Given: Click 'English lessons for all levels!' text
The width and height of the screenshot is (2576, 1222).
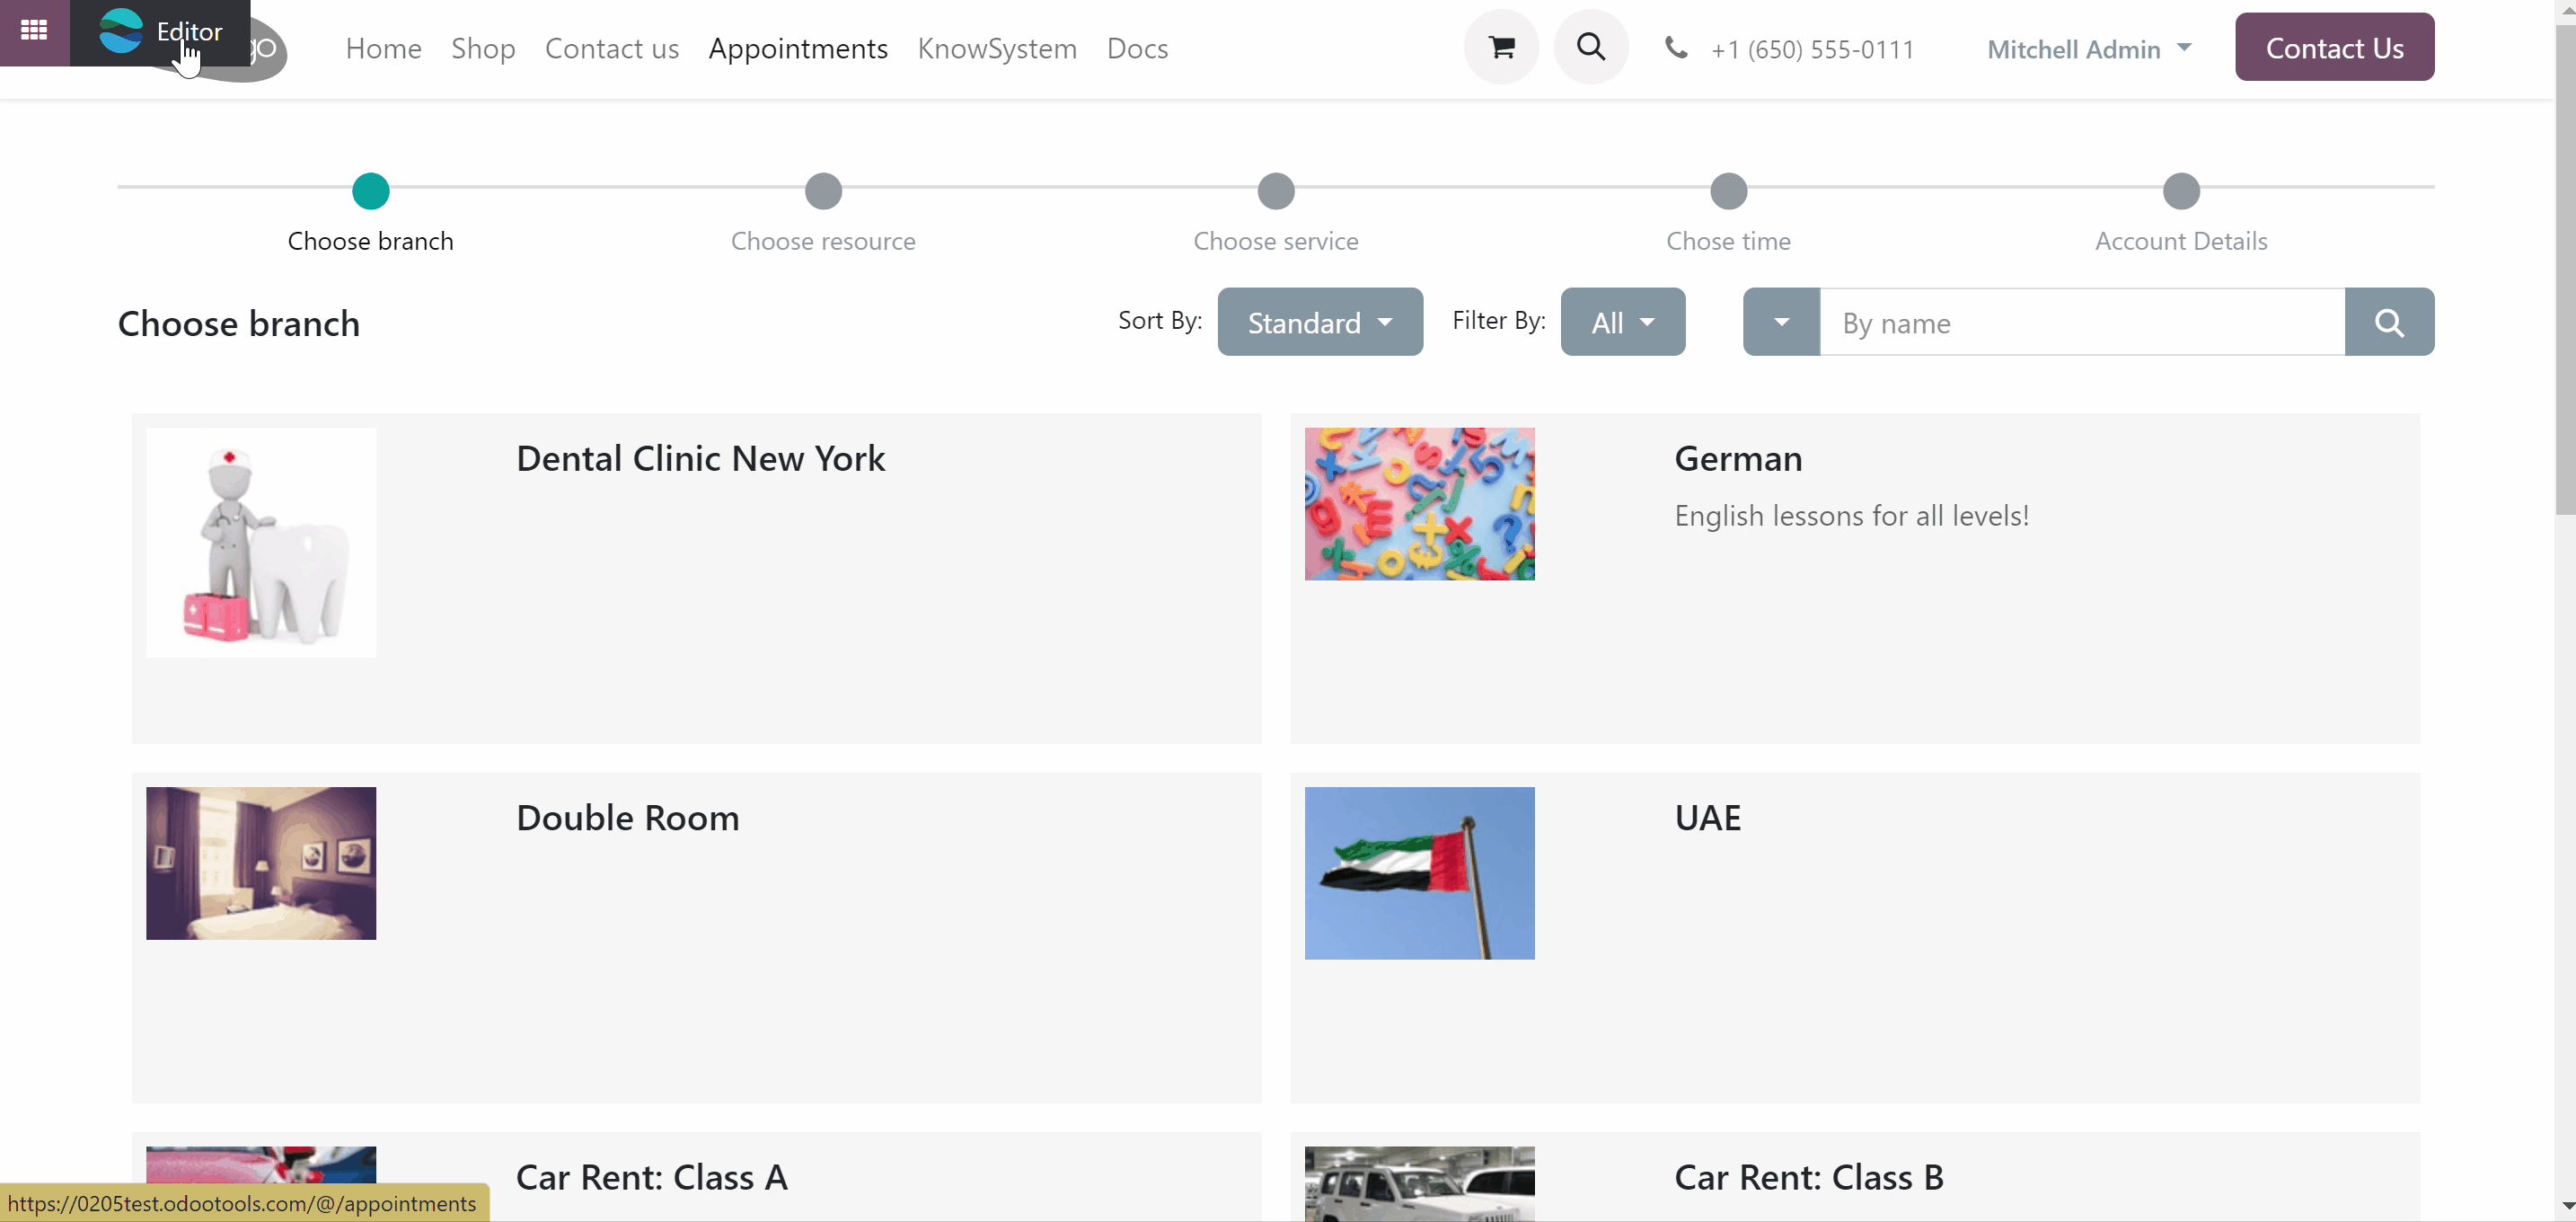Looking at the screenshot, I should point(1851,515).
